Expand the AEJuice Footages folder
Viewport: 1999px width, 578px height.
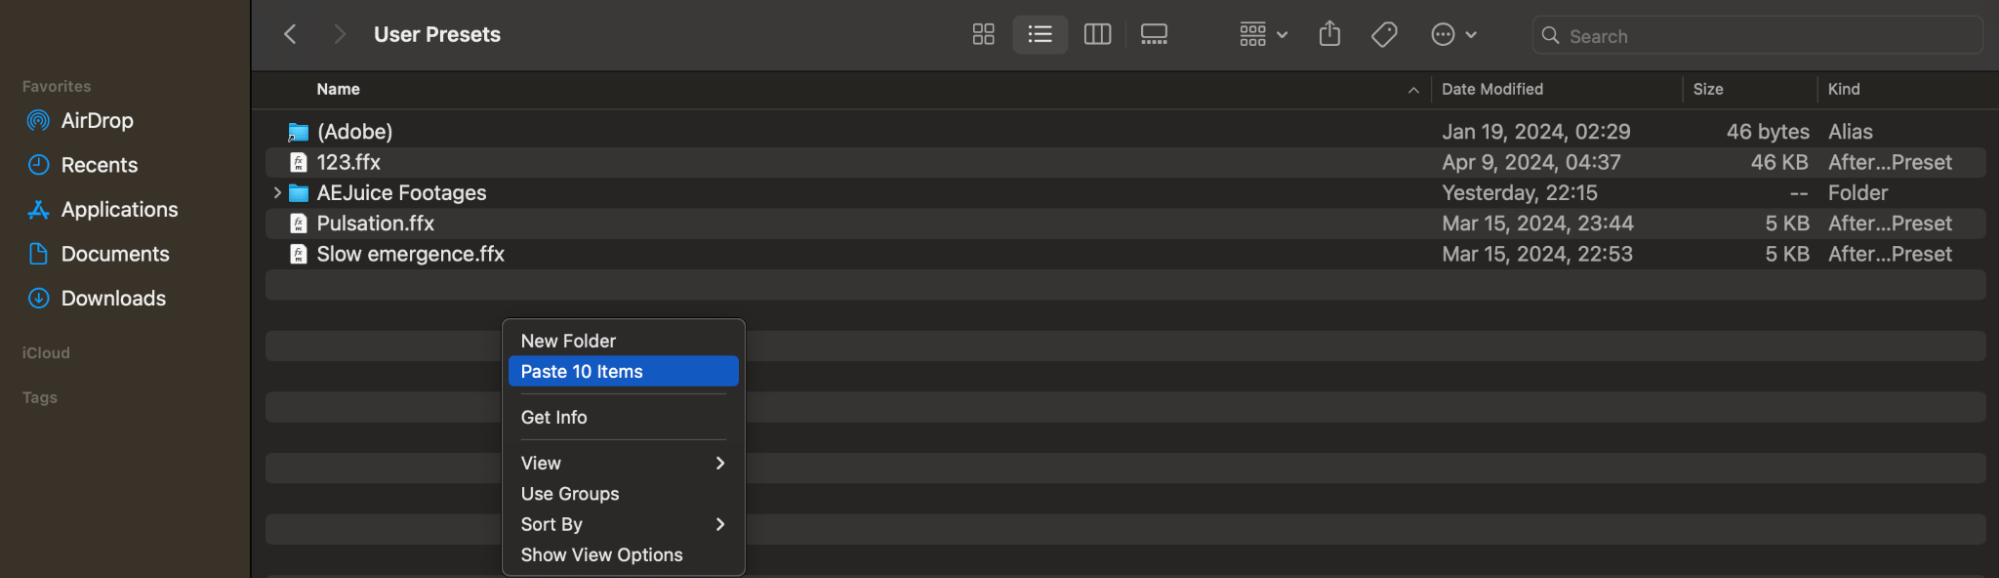277,193
